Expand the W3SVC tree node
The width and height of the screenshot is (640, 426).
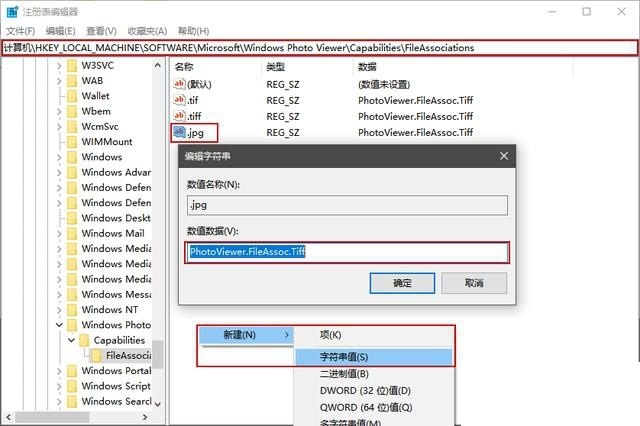(59, 66)
